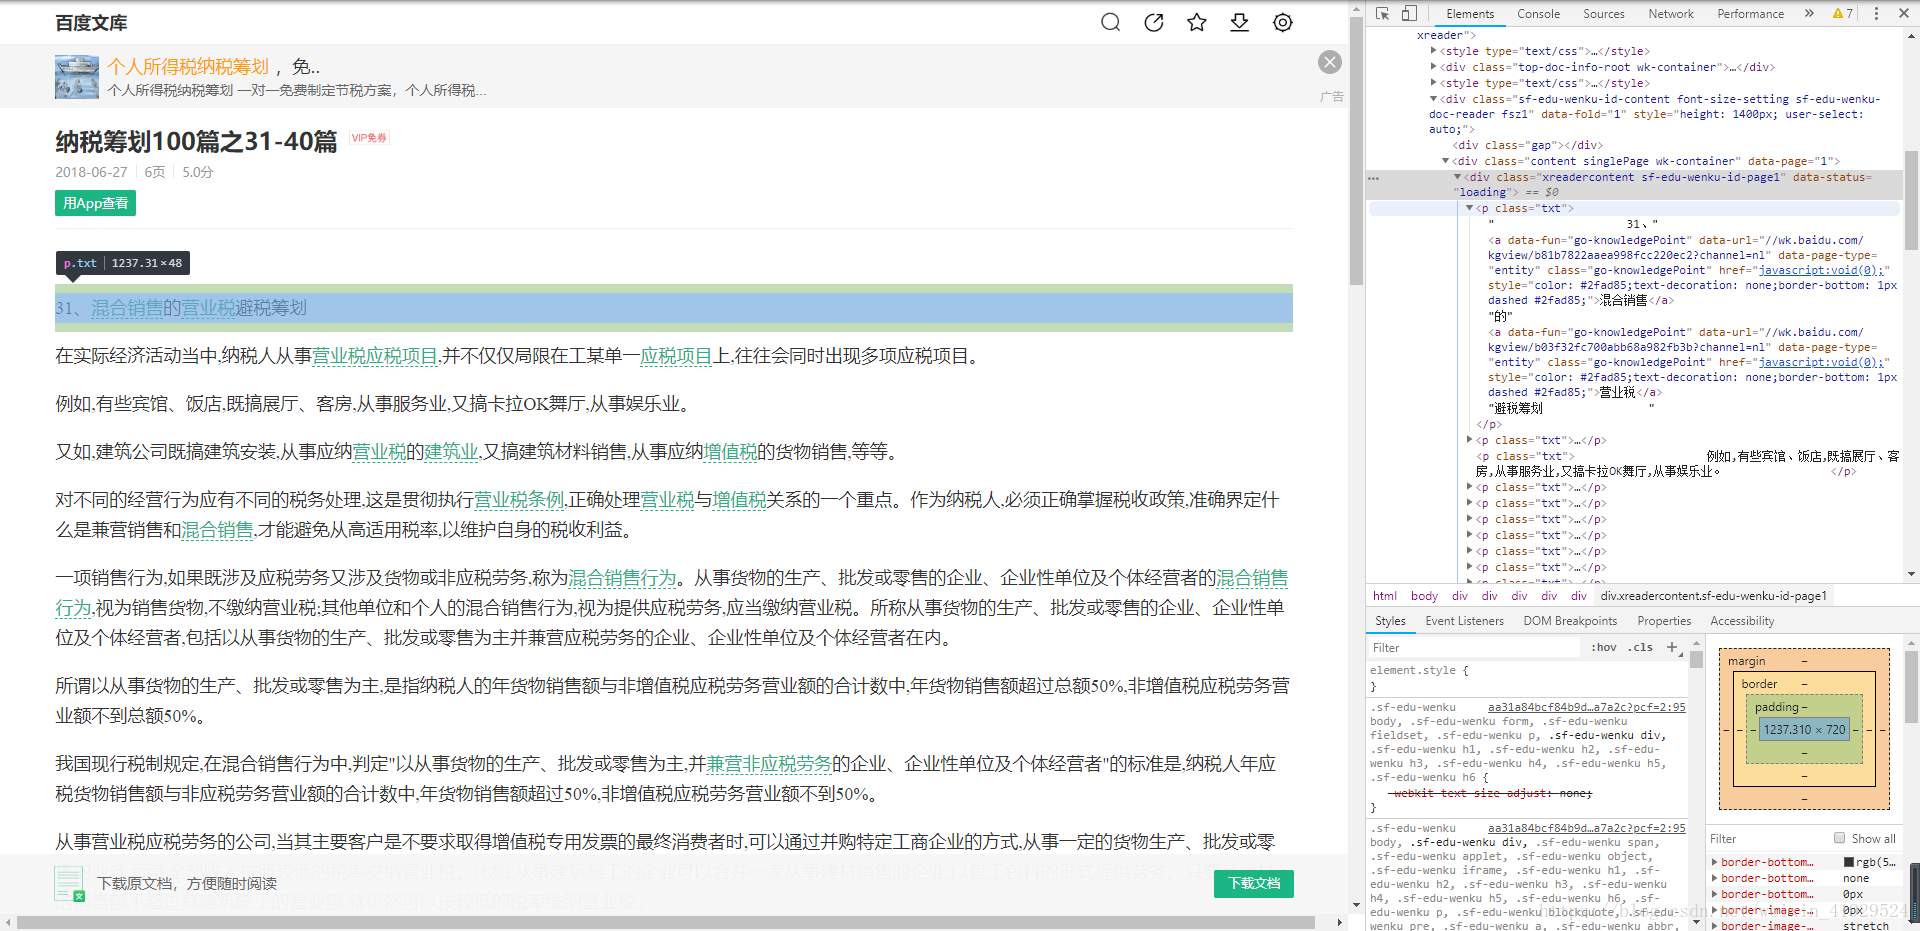Open the DevTools three-dot customize menu
The width and height of the screenshot is (1920, 931).
pos(1876,14)
